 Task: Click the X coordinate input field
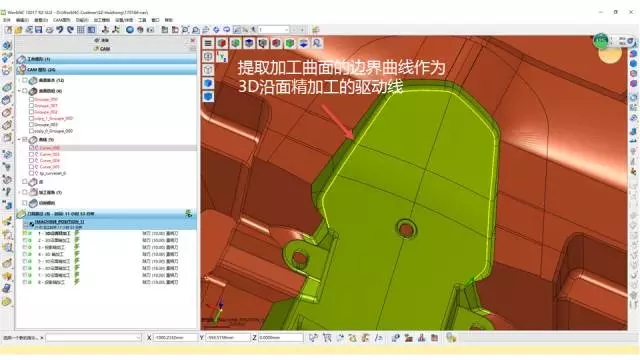tap(175, 338)
